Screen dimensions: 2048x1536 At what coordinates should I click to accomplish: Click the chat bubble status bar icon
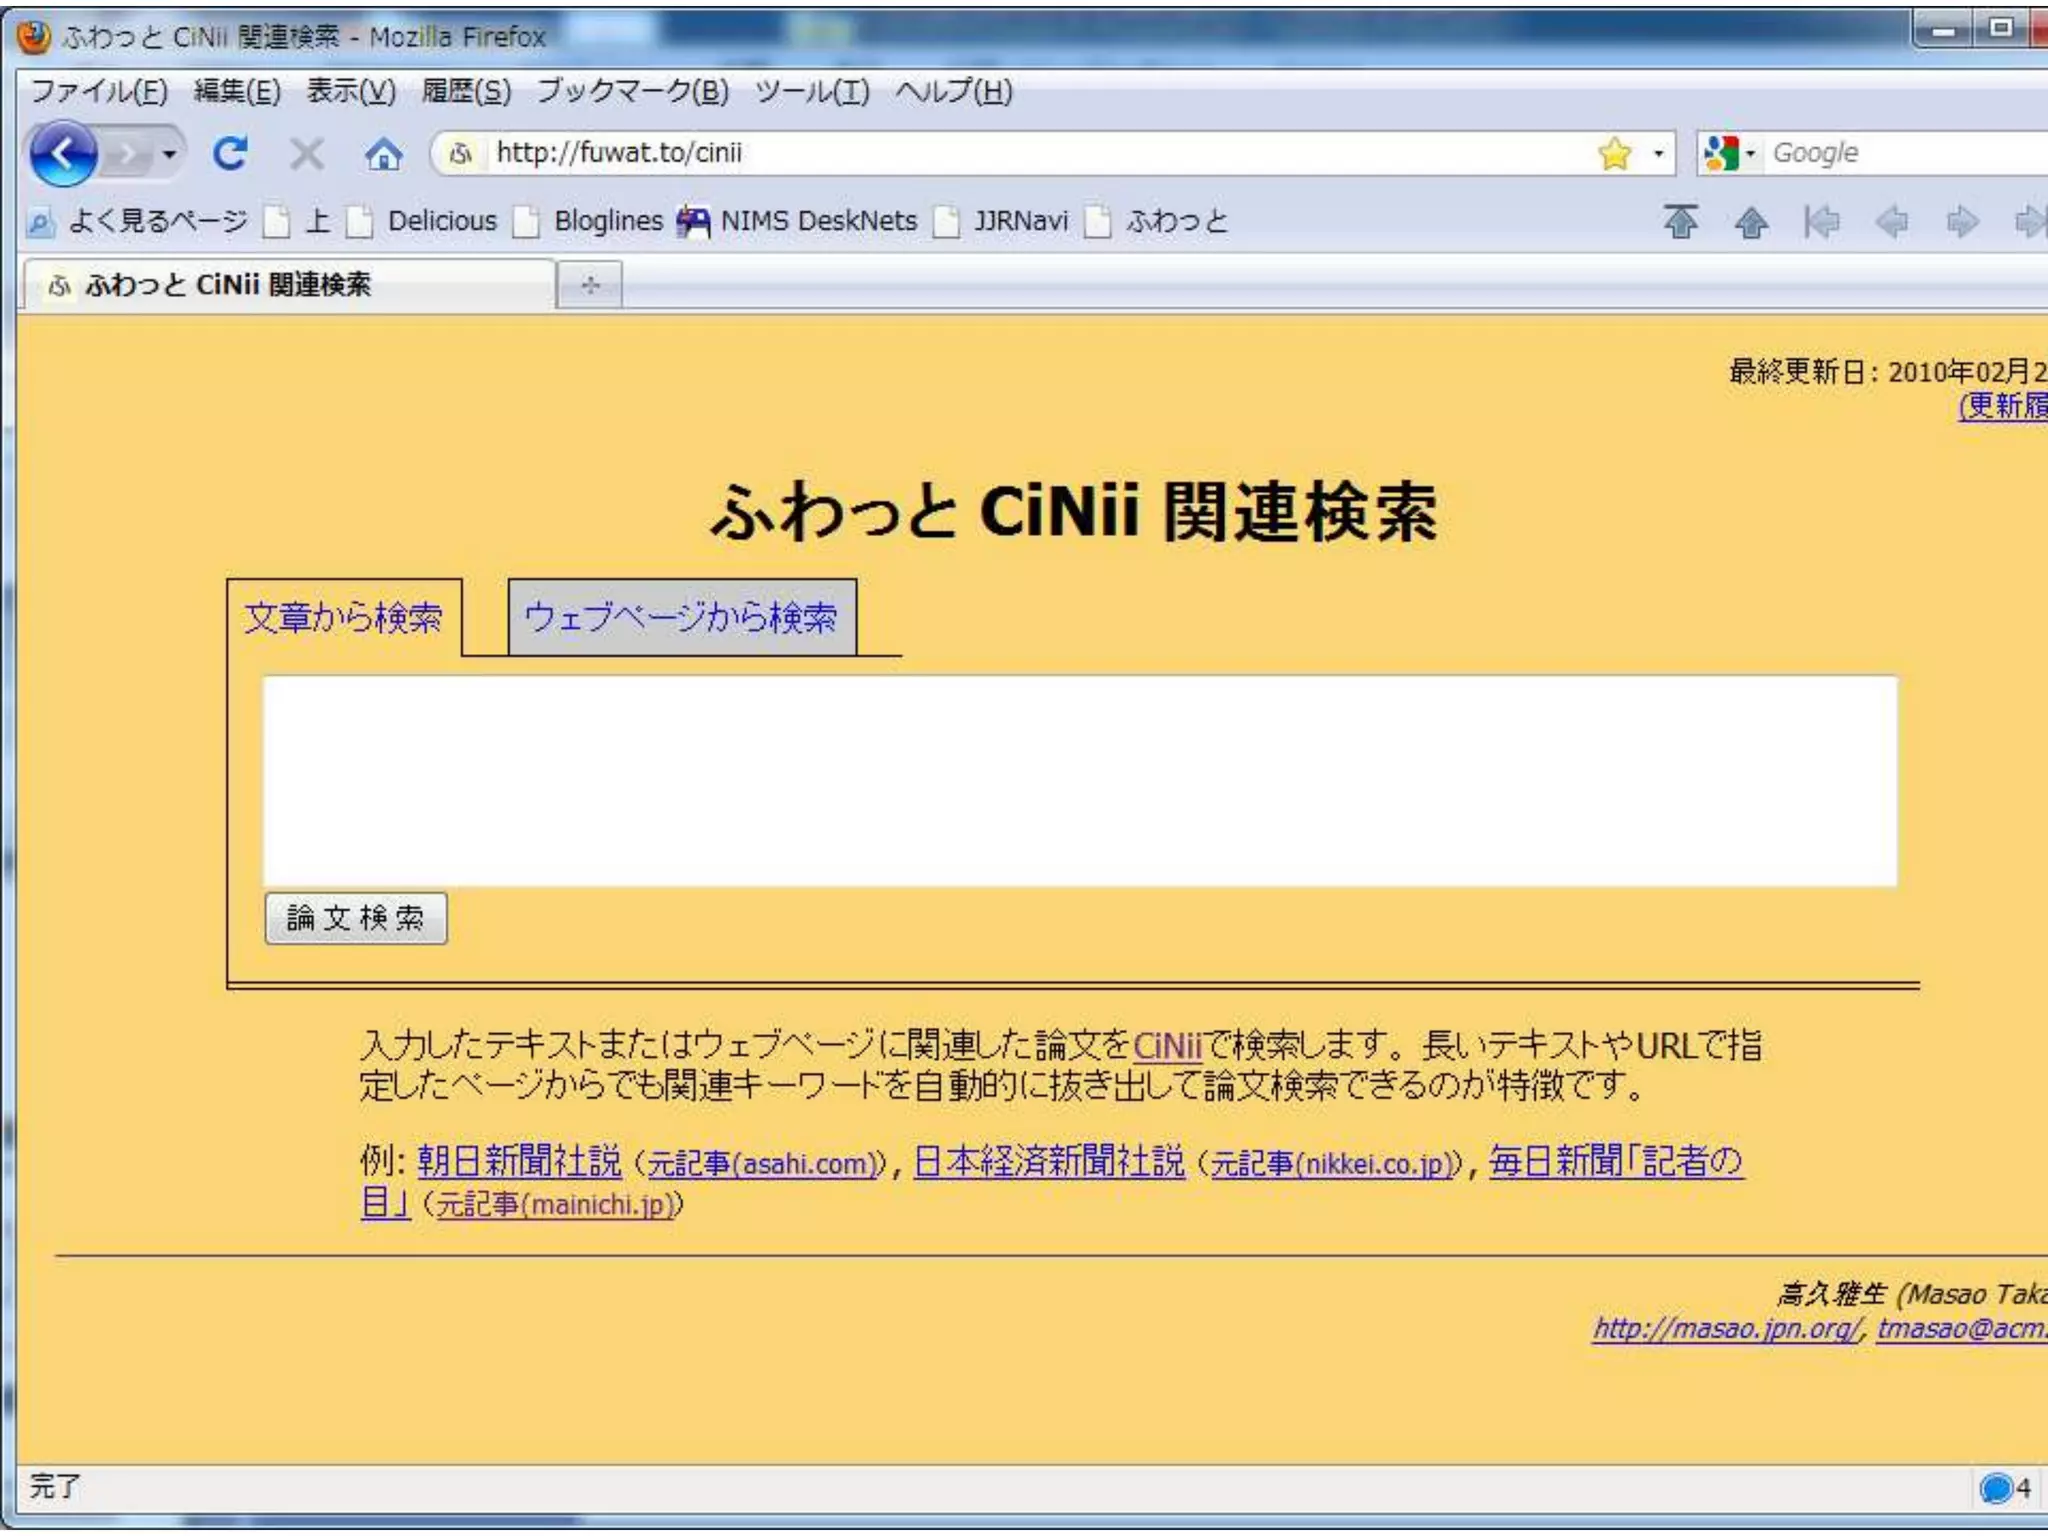(1995, 1488)
